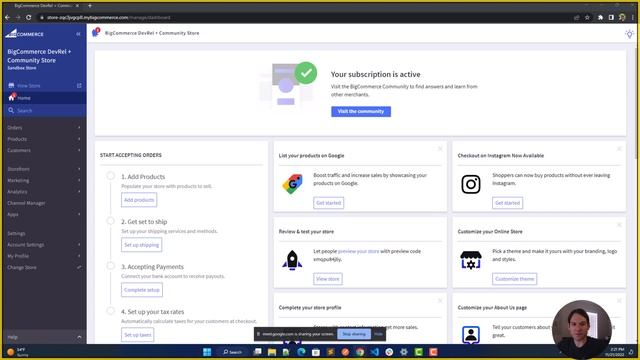Screen dimensions: 640x360
Task: Click Complete setup for payments
Action: [142, 290]
